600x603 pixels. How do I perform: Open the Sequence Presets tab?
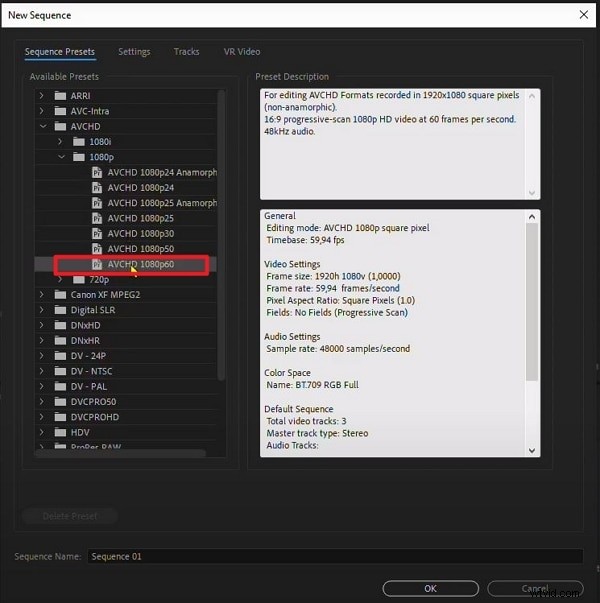[60, 52]
